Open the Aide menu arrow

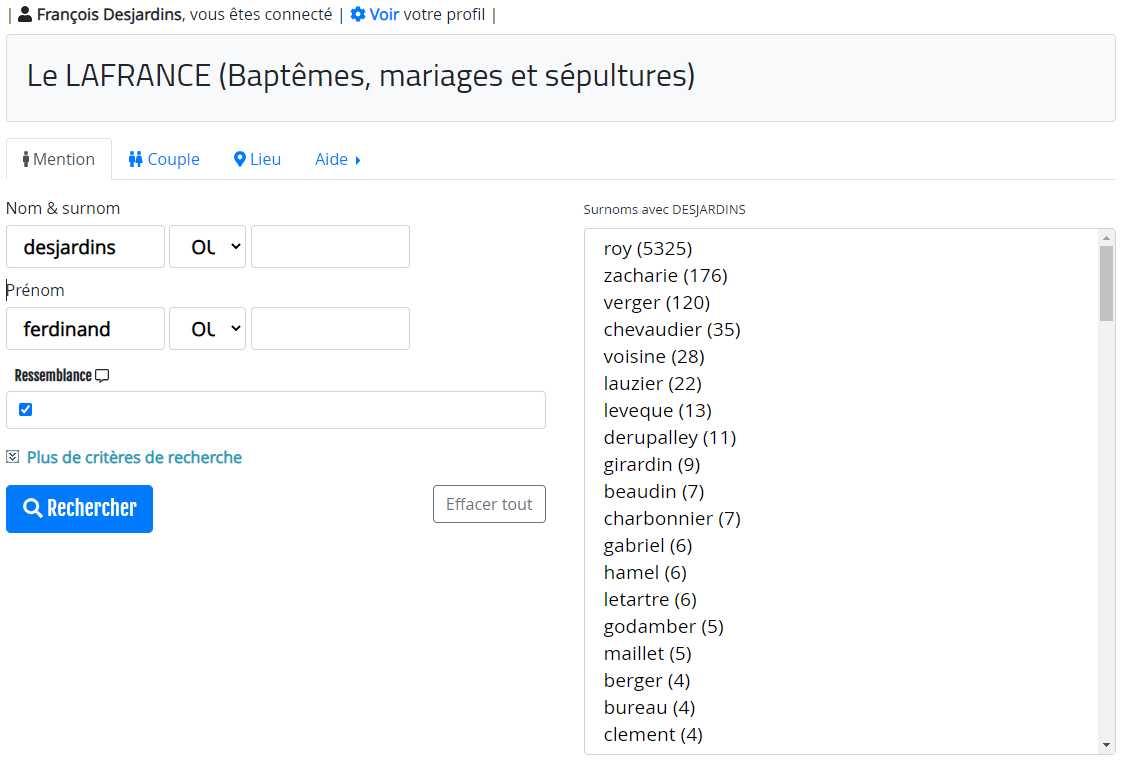point(358,160)
